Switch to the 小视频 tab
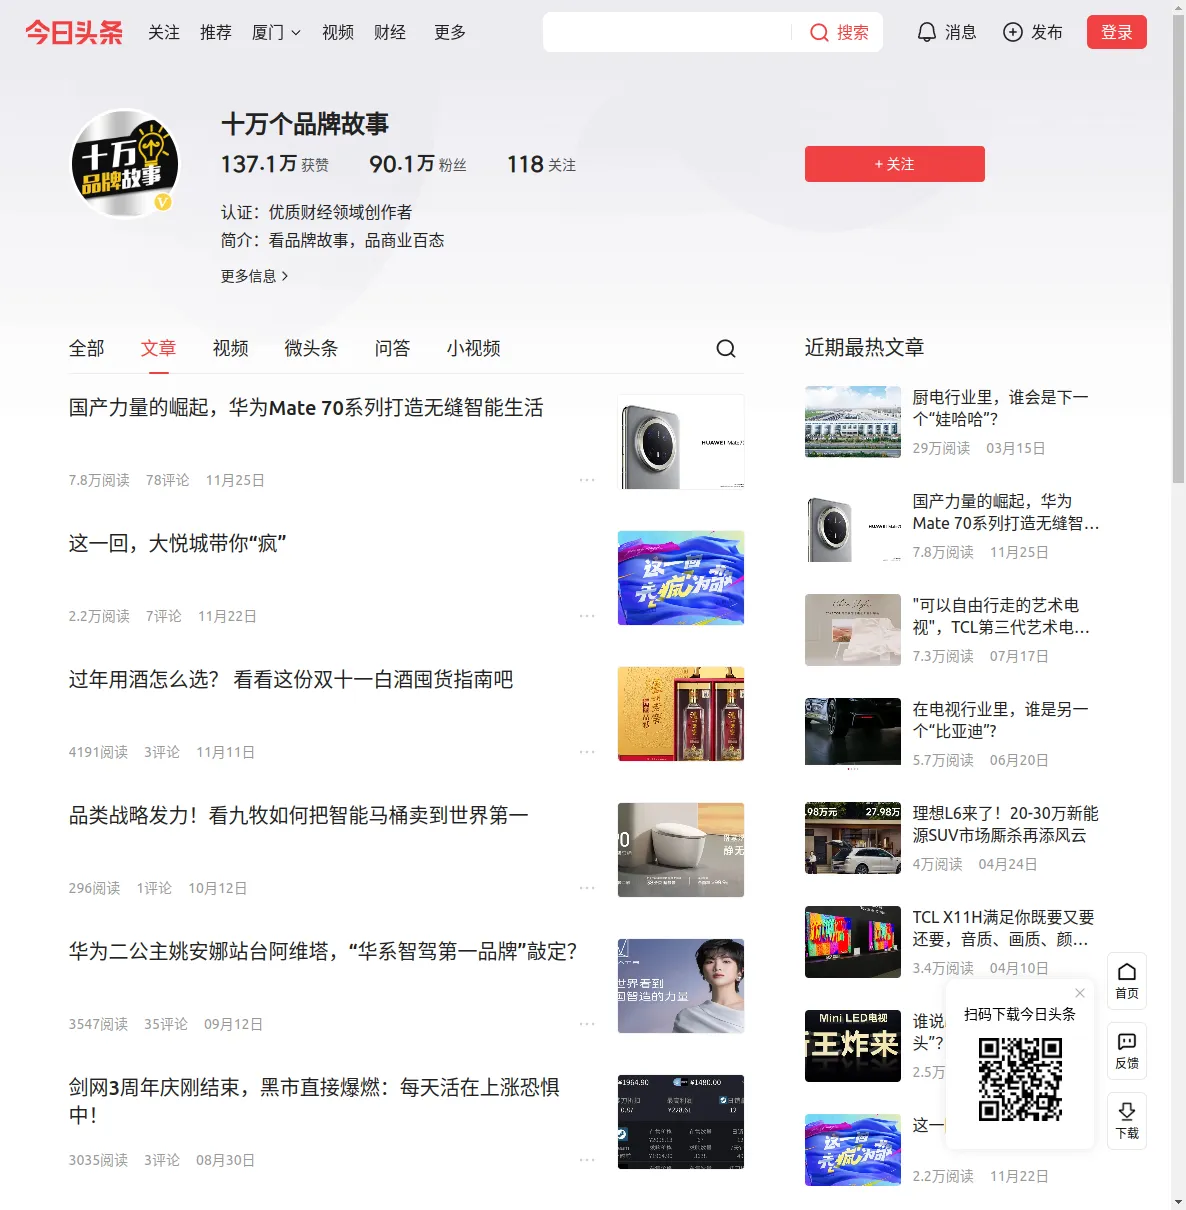This screenshot has height=1210, width=1186. pos(474,348)
